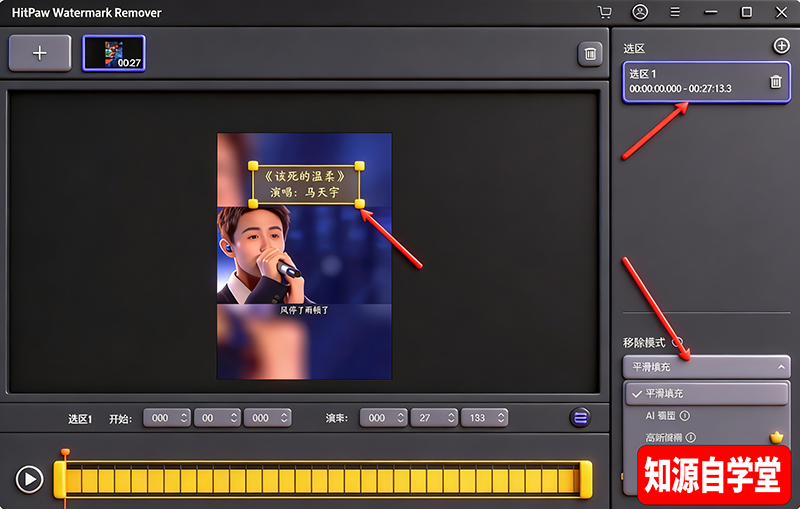
Task: Delete 选区 1 with its trash icon
Action: 776,82
